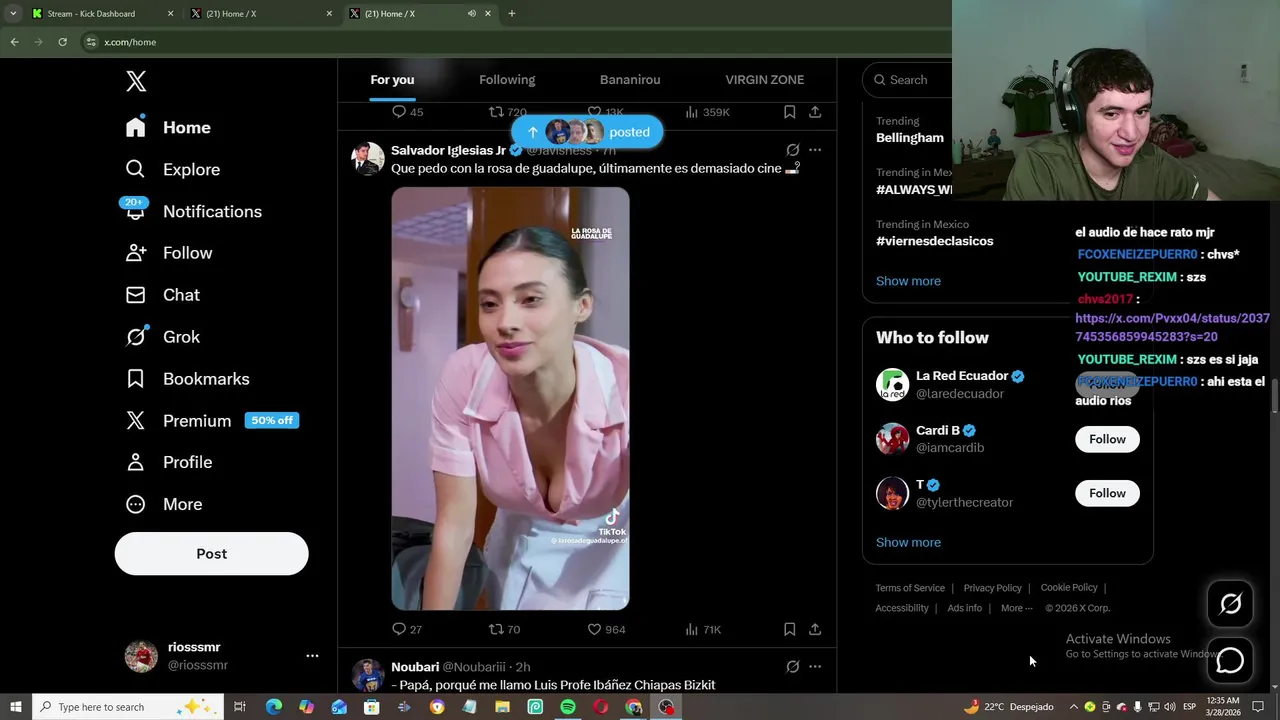
Task: Switch to the Bananirou tab
Action: [630, 80]
